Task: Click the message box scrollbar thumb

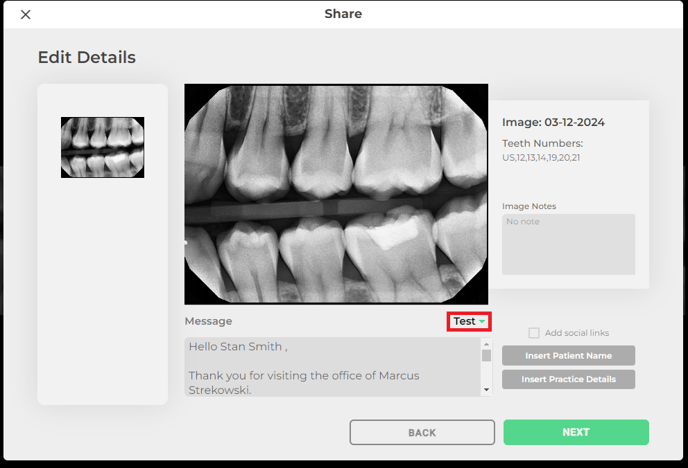Action: [x=486, y=355]
